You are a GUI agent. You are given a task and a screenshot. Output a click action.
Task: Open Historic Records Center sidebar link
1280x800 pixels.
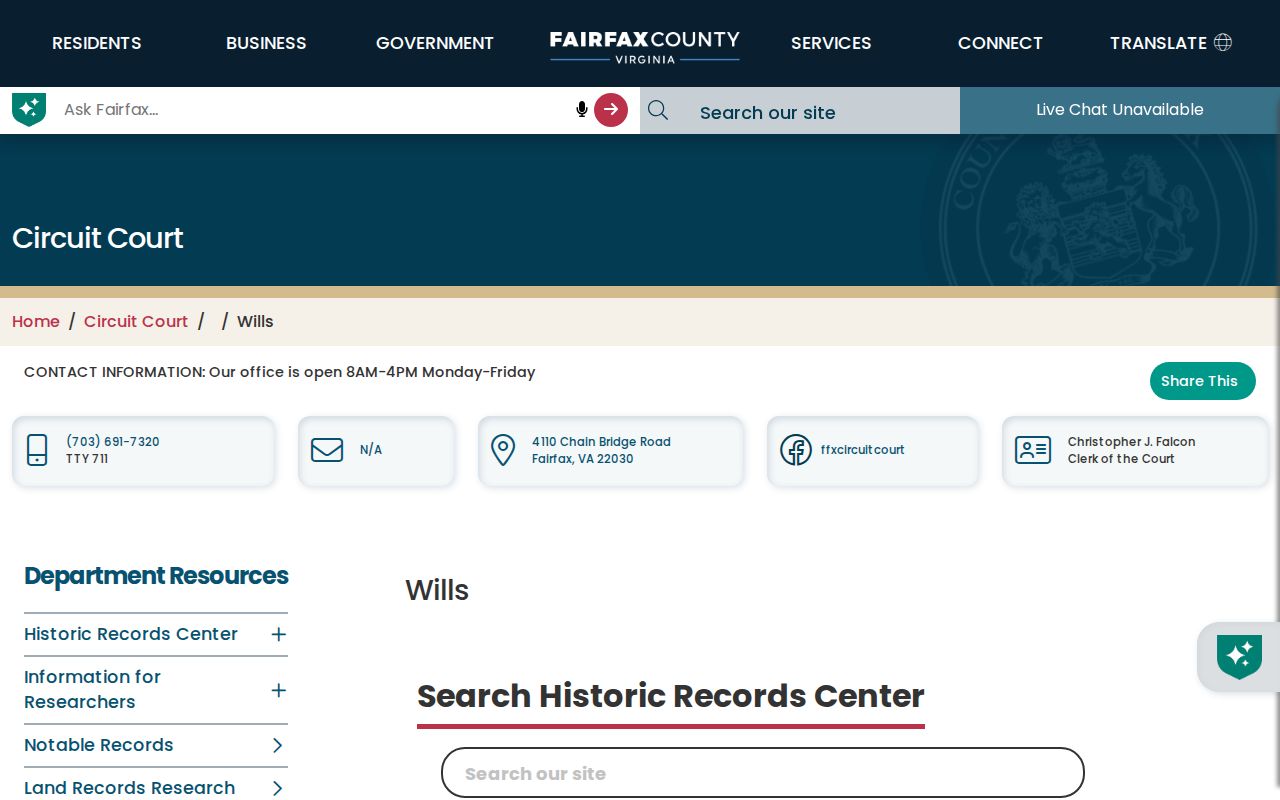click(131, 634)
